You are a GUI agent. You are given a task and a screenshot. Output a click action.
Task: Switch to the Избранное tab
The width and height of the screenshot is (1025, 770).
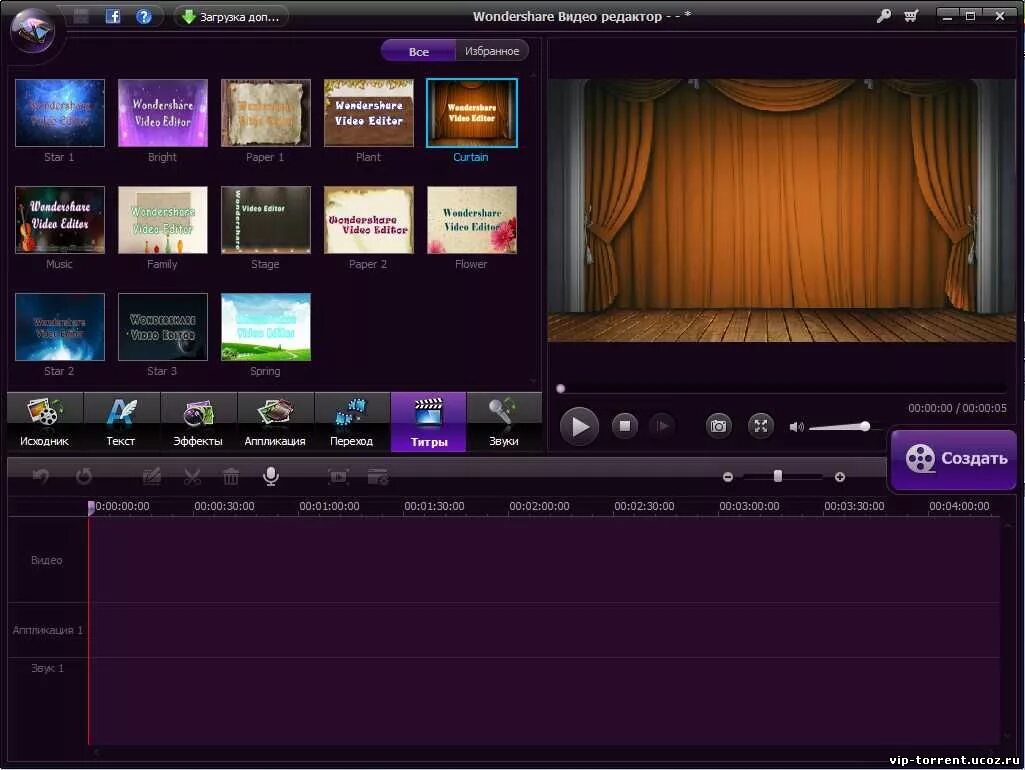tap(492, 51)
